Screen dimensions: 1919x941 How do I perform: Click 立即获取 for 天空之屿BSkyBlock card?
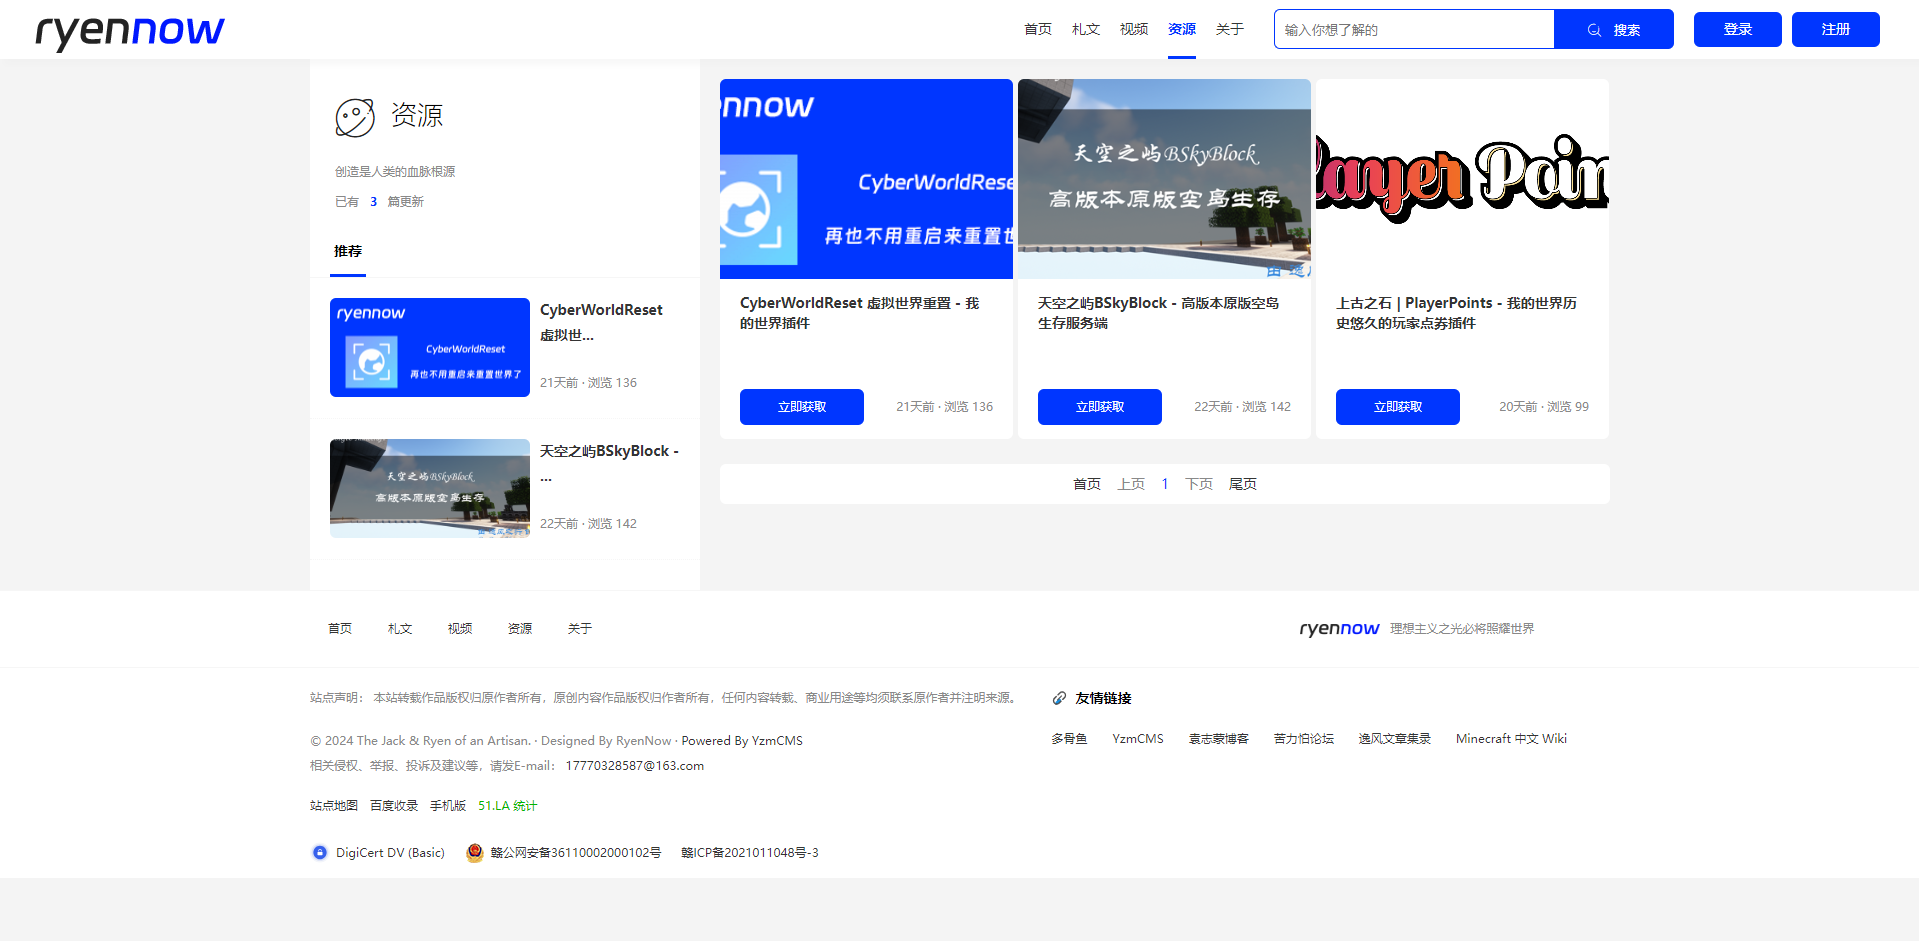pos(1100,407)
